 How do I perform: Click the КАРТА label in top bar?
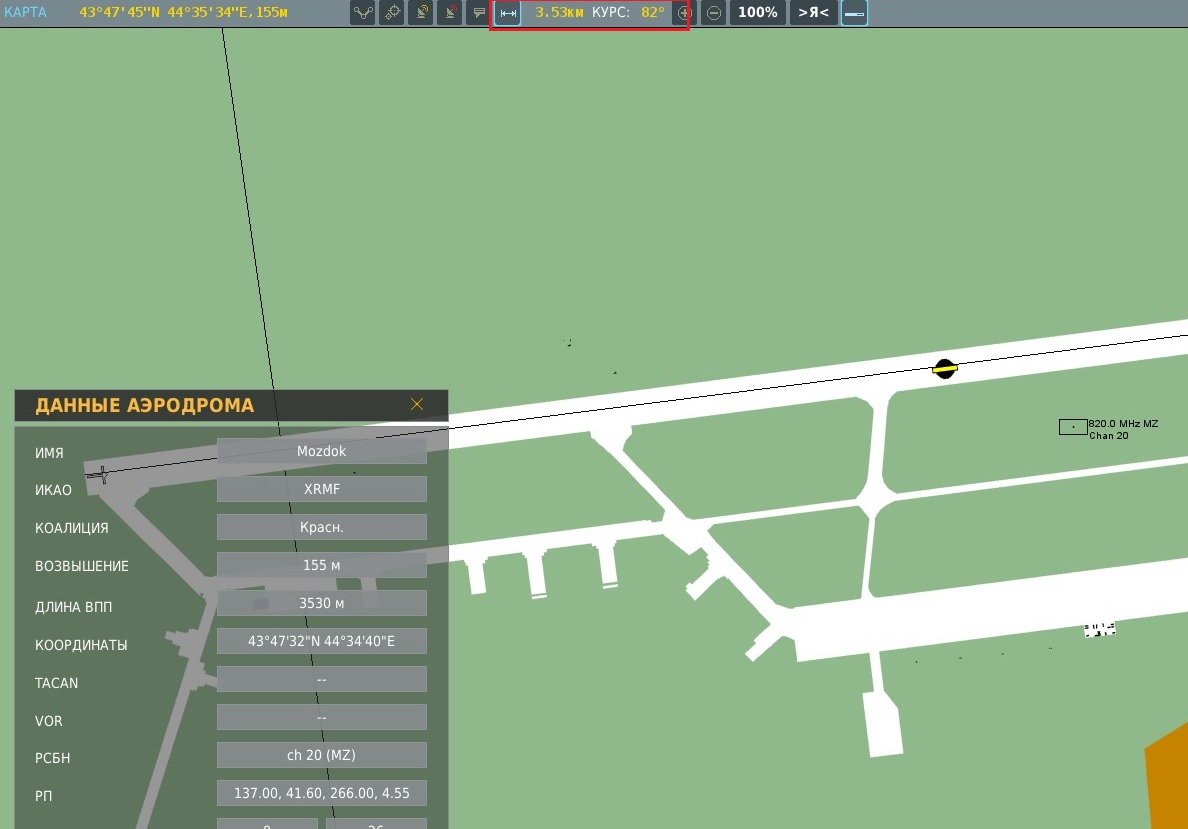[x=25, y=12]
